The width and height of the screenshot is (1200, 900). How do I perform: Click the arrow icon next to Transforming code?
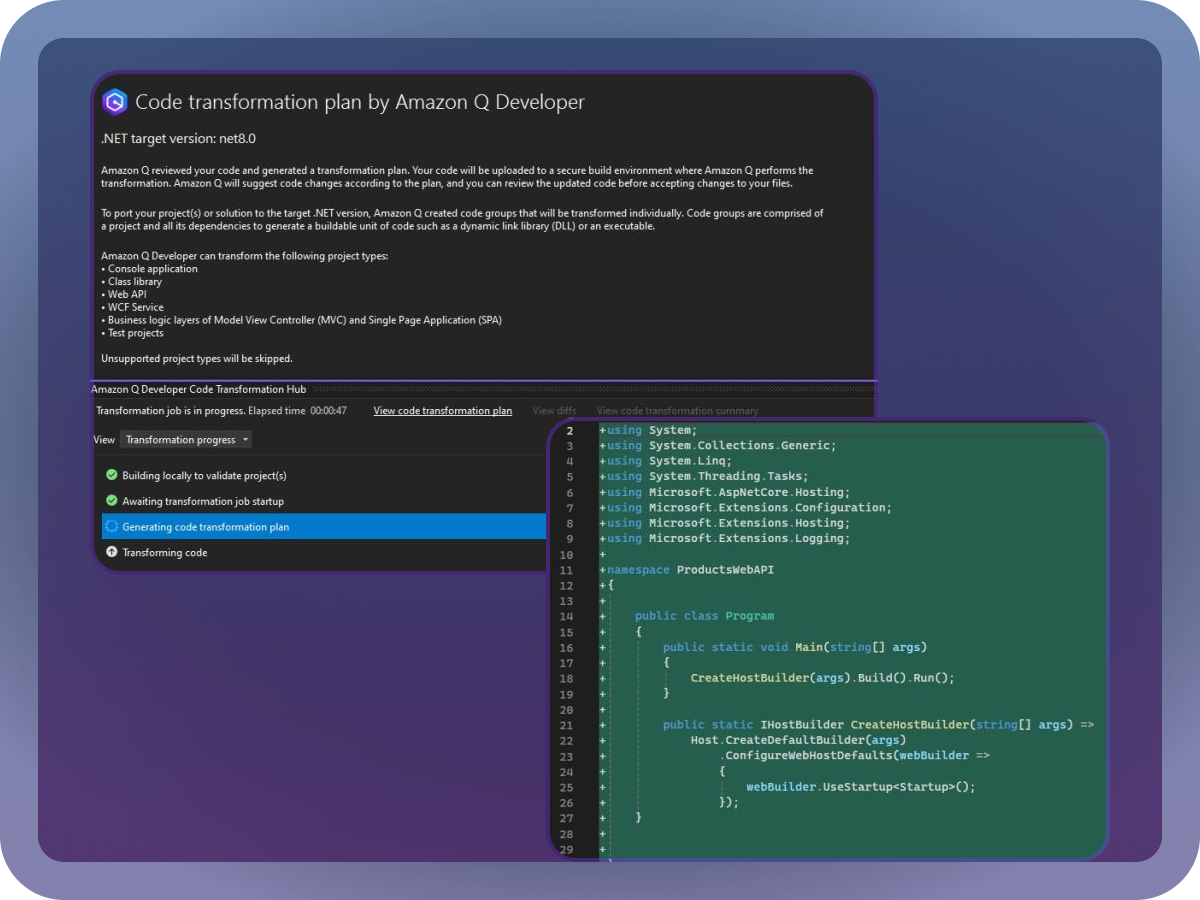pyautogui.click(x=111, y=551)
